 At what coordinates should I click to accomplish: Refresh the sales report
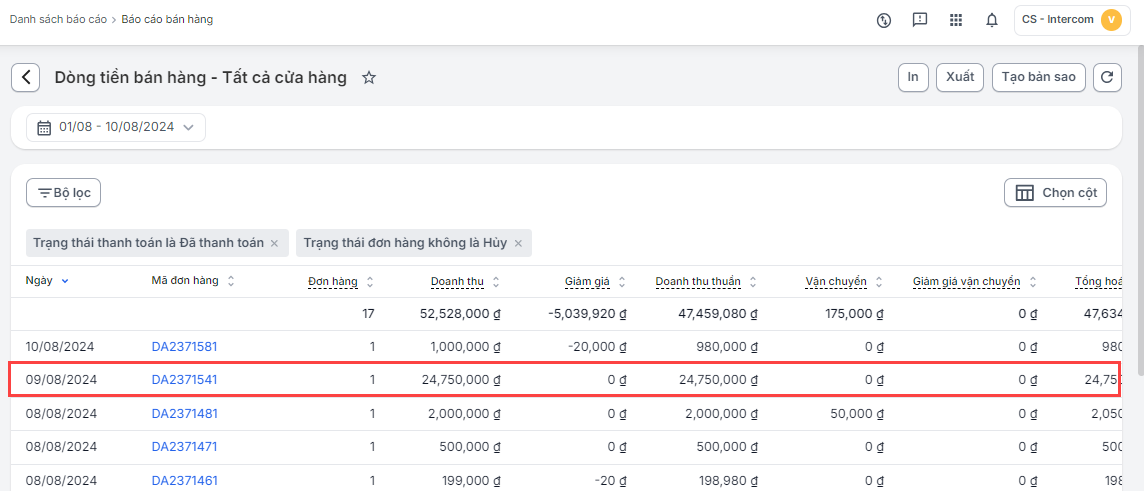[x=1107, y=77]
